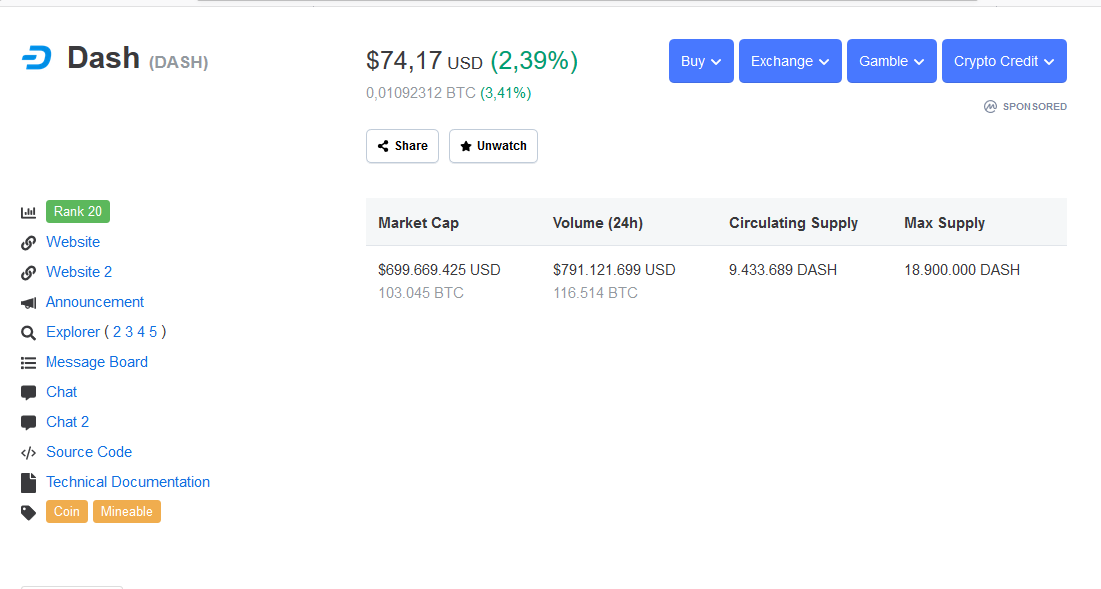Click the Circulating Supply column header
The height and width of the screenshot is (589, 1101).
click(x=793, y=223)
